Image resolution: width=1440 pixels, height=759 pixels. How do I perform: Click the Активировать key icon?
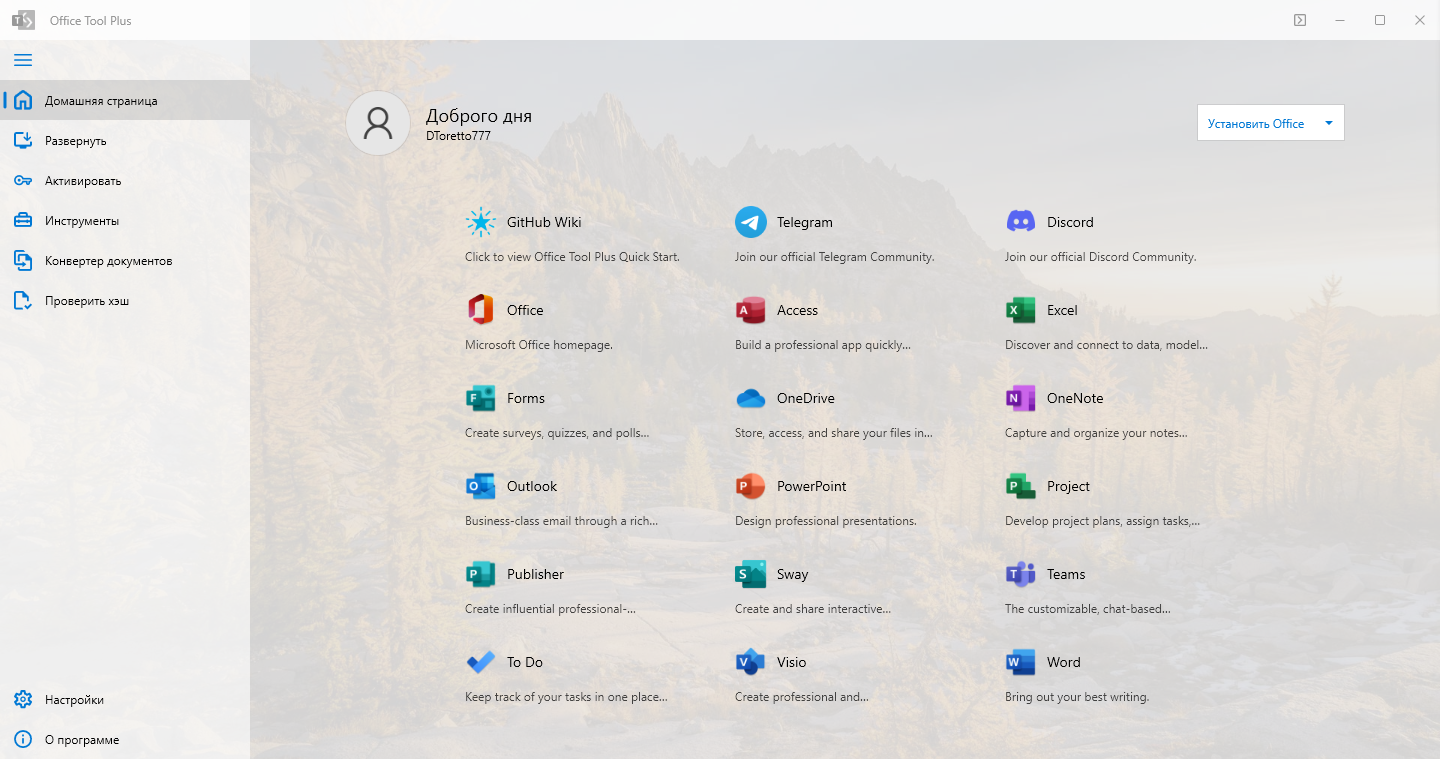tap(22, 180)
